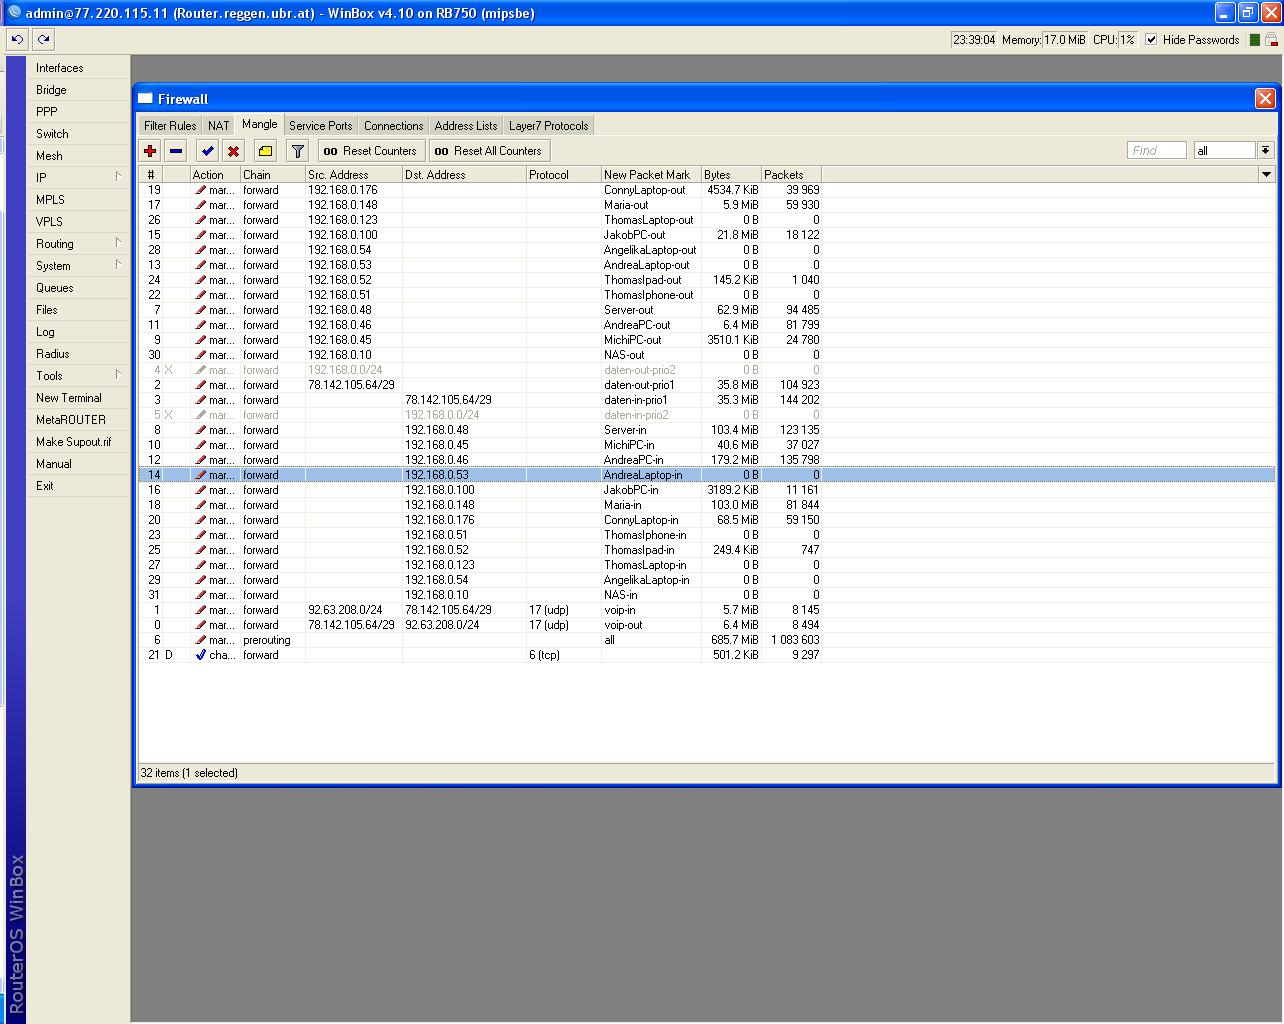
Task: Open the filter funnel icon
Action: [x=297, y=151]
